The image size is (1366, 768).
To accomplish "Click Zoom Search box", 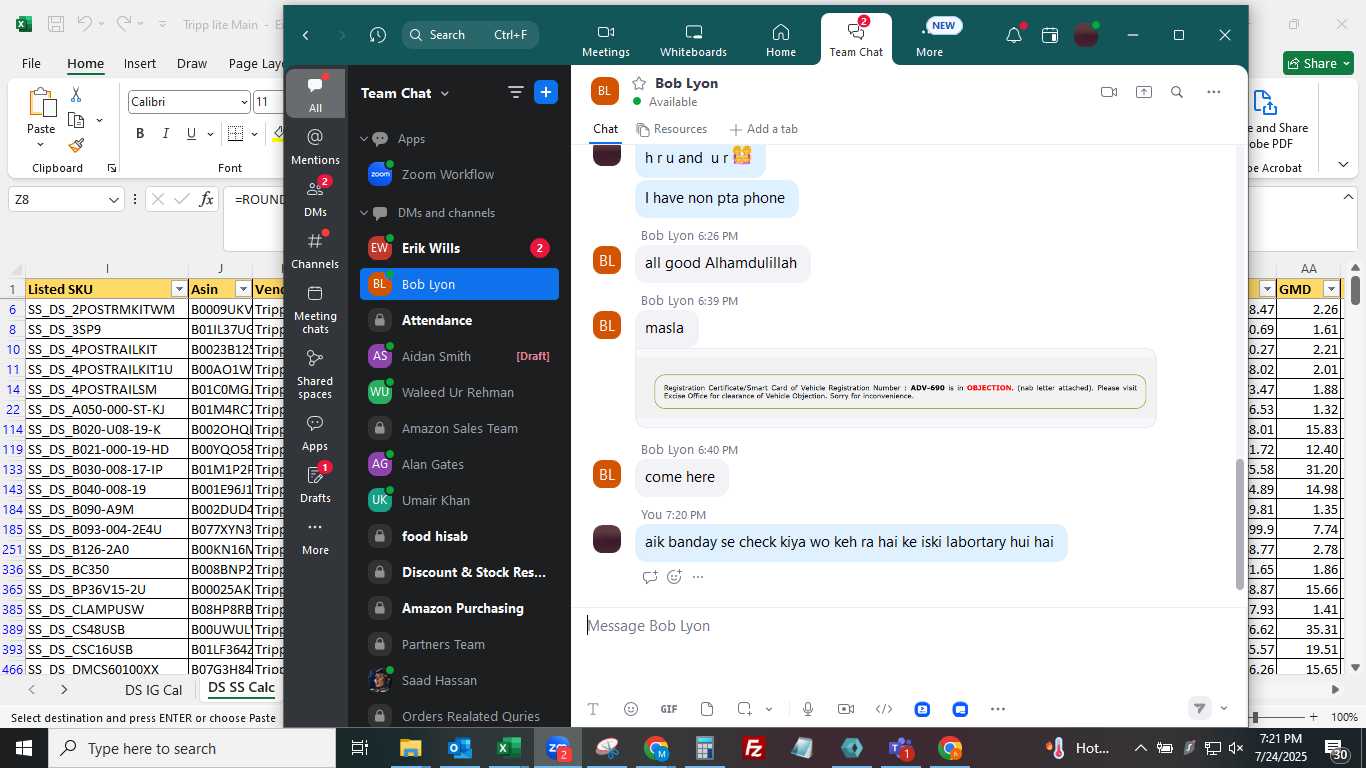I will coord(470,35).
